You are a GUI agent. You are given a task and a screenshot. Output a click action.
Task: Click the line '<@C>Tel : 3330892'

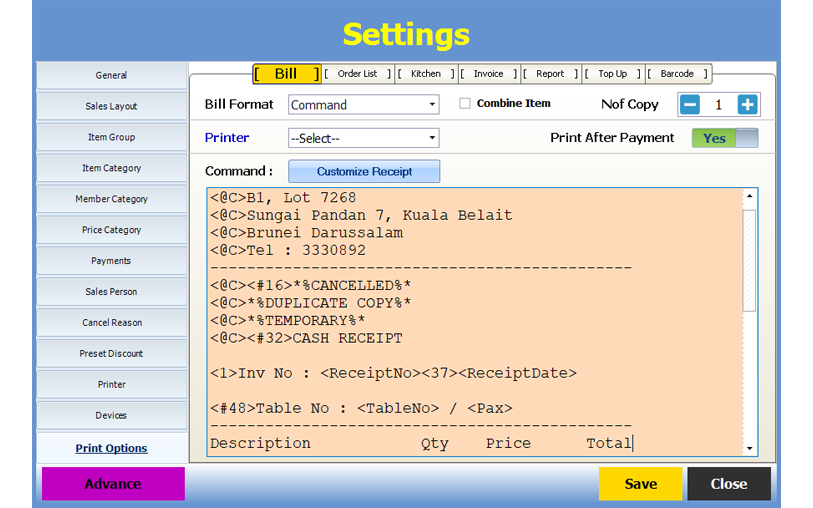pyautogui.click(x=288, y=250)
